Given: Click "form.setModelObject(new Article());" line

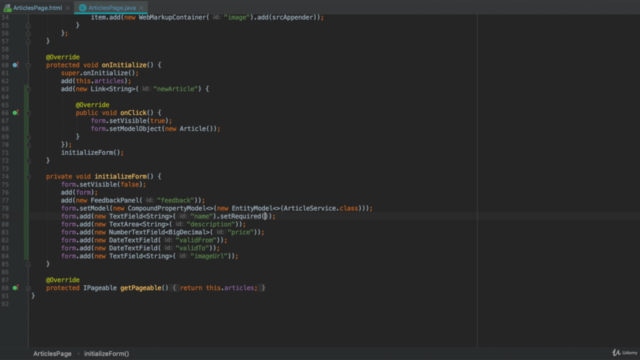Looking at the screenshot, I should 155,129.
